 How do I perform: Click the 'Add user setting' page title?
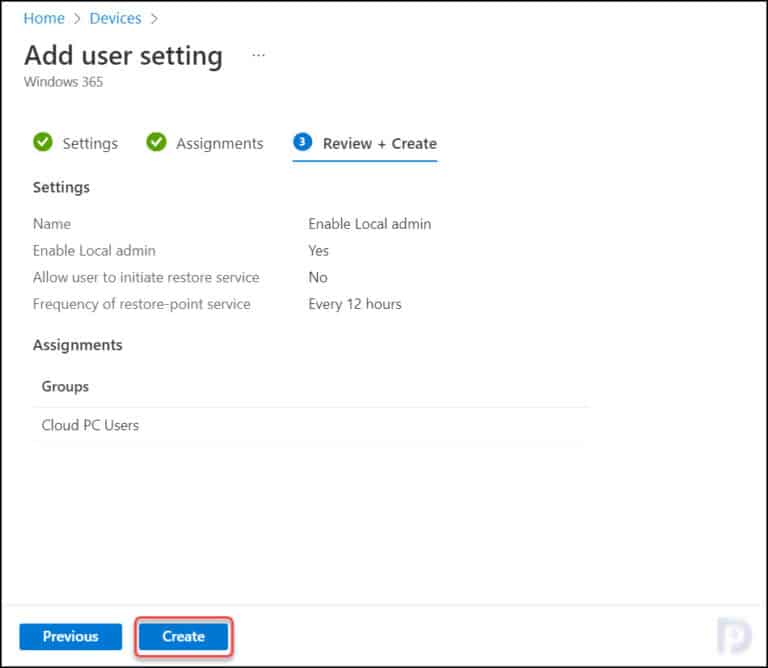123,55
